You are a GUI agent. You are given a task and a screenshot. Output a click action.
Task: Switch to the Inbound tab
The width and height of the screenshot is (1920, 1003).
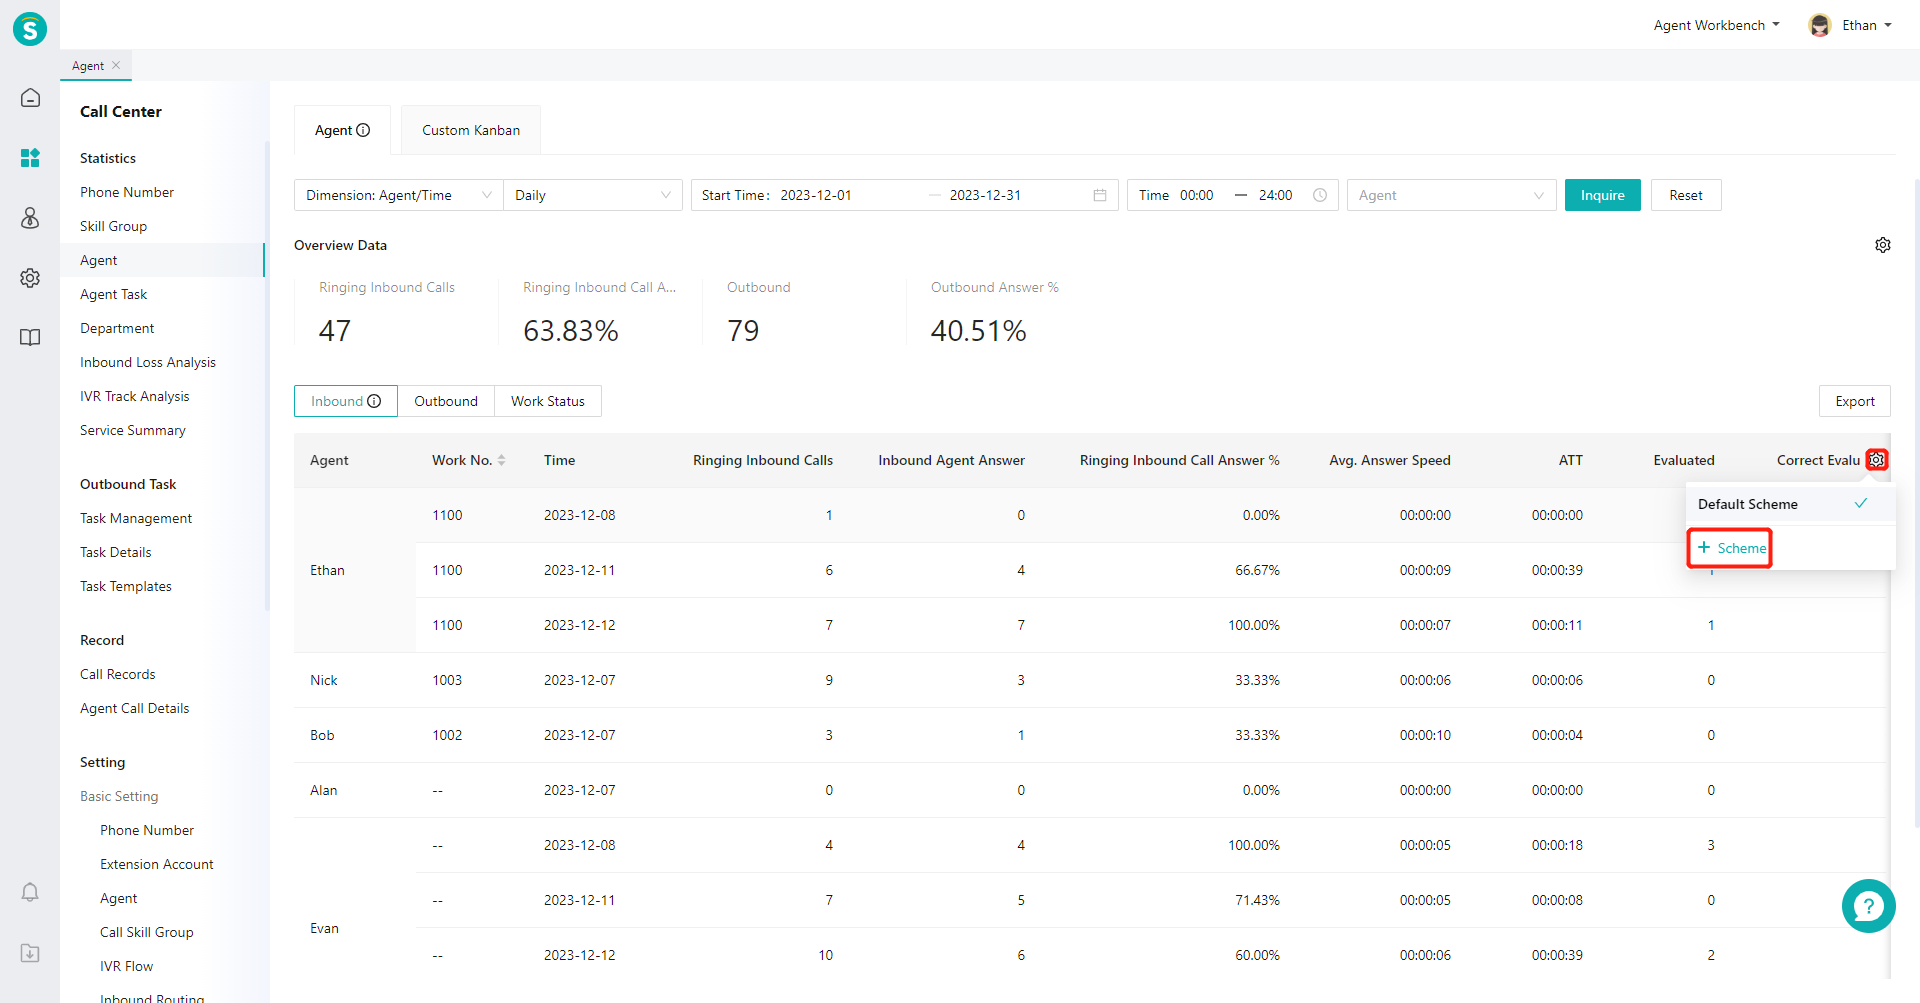pyautogui.click(x=346, y=401)
